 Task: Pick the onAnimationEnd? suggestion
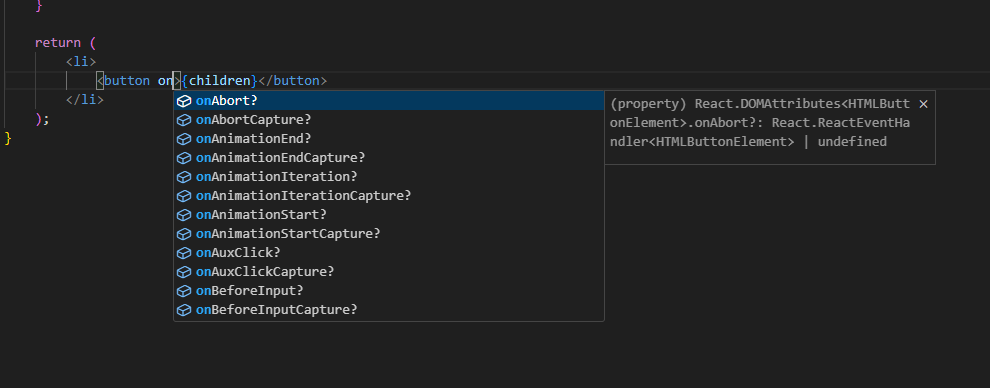click(389, 139)
